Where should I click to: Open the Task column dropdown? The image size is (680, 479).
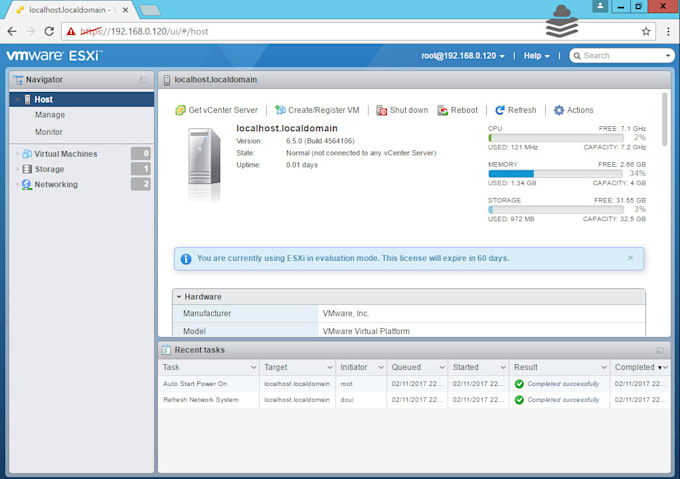(253, 367)
